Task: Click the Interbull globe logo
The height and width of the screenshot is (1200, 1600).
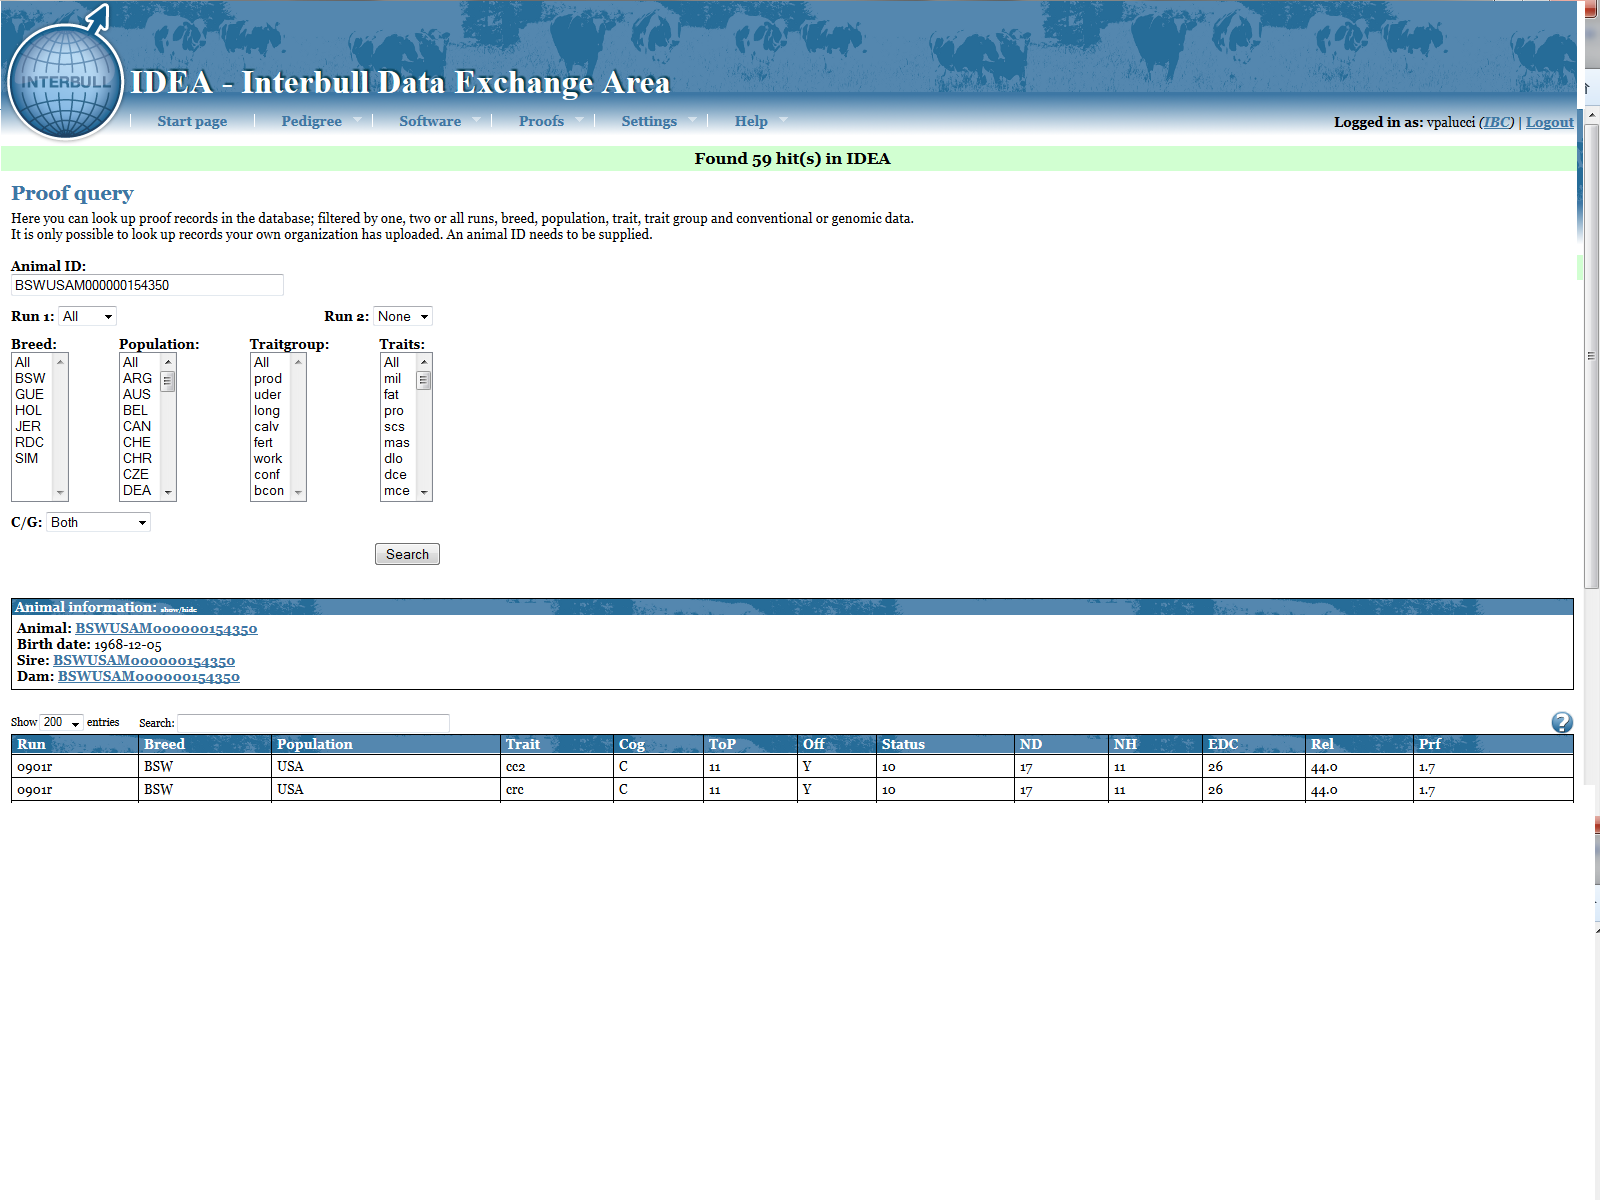Action: tap(66, 82)
